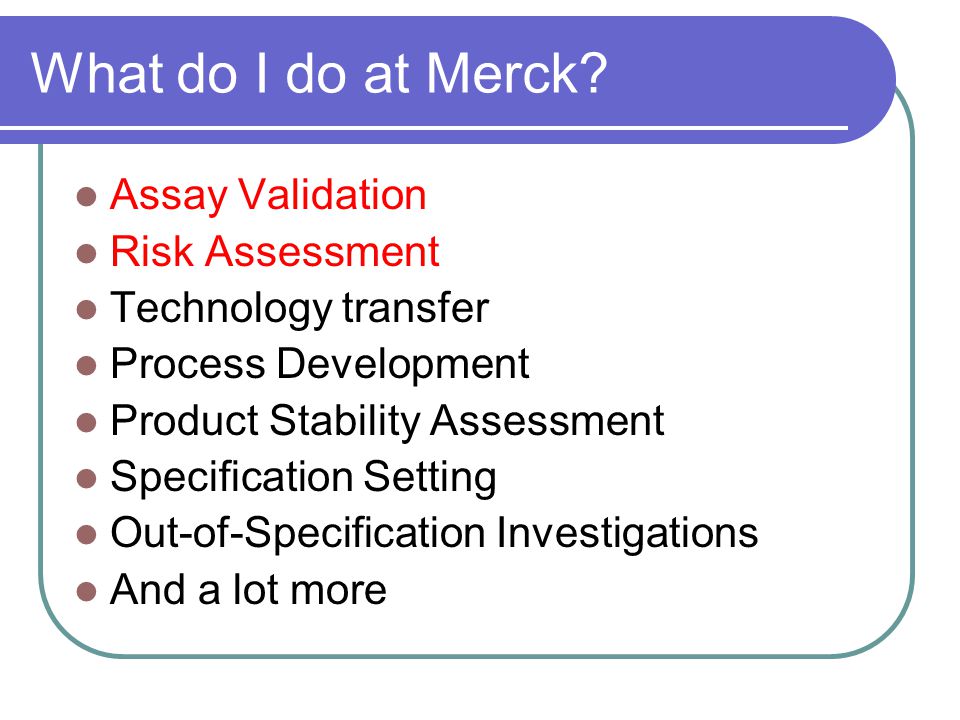Viewport: 960px width, 720px height.
Task: Click the 'Specification Setting' bullet text
Action: click(x=304, y=478)
